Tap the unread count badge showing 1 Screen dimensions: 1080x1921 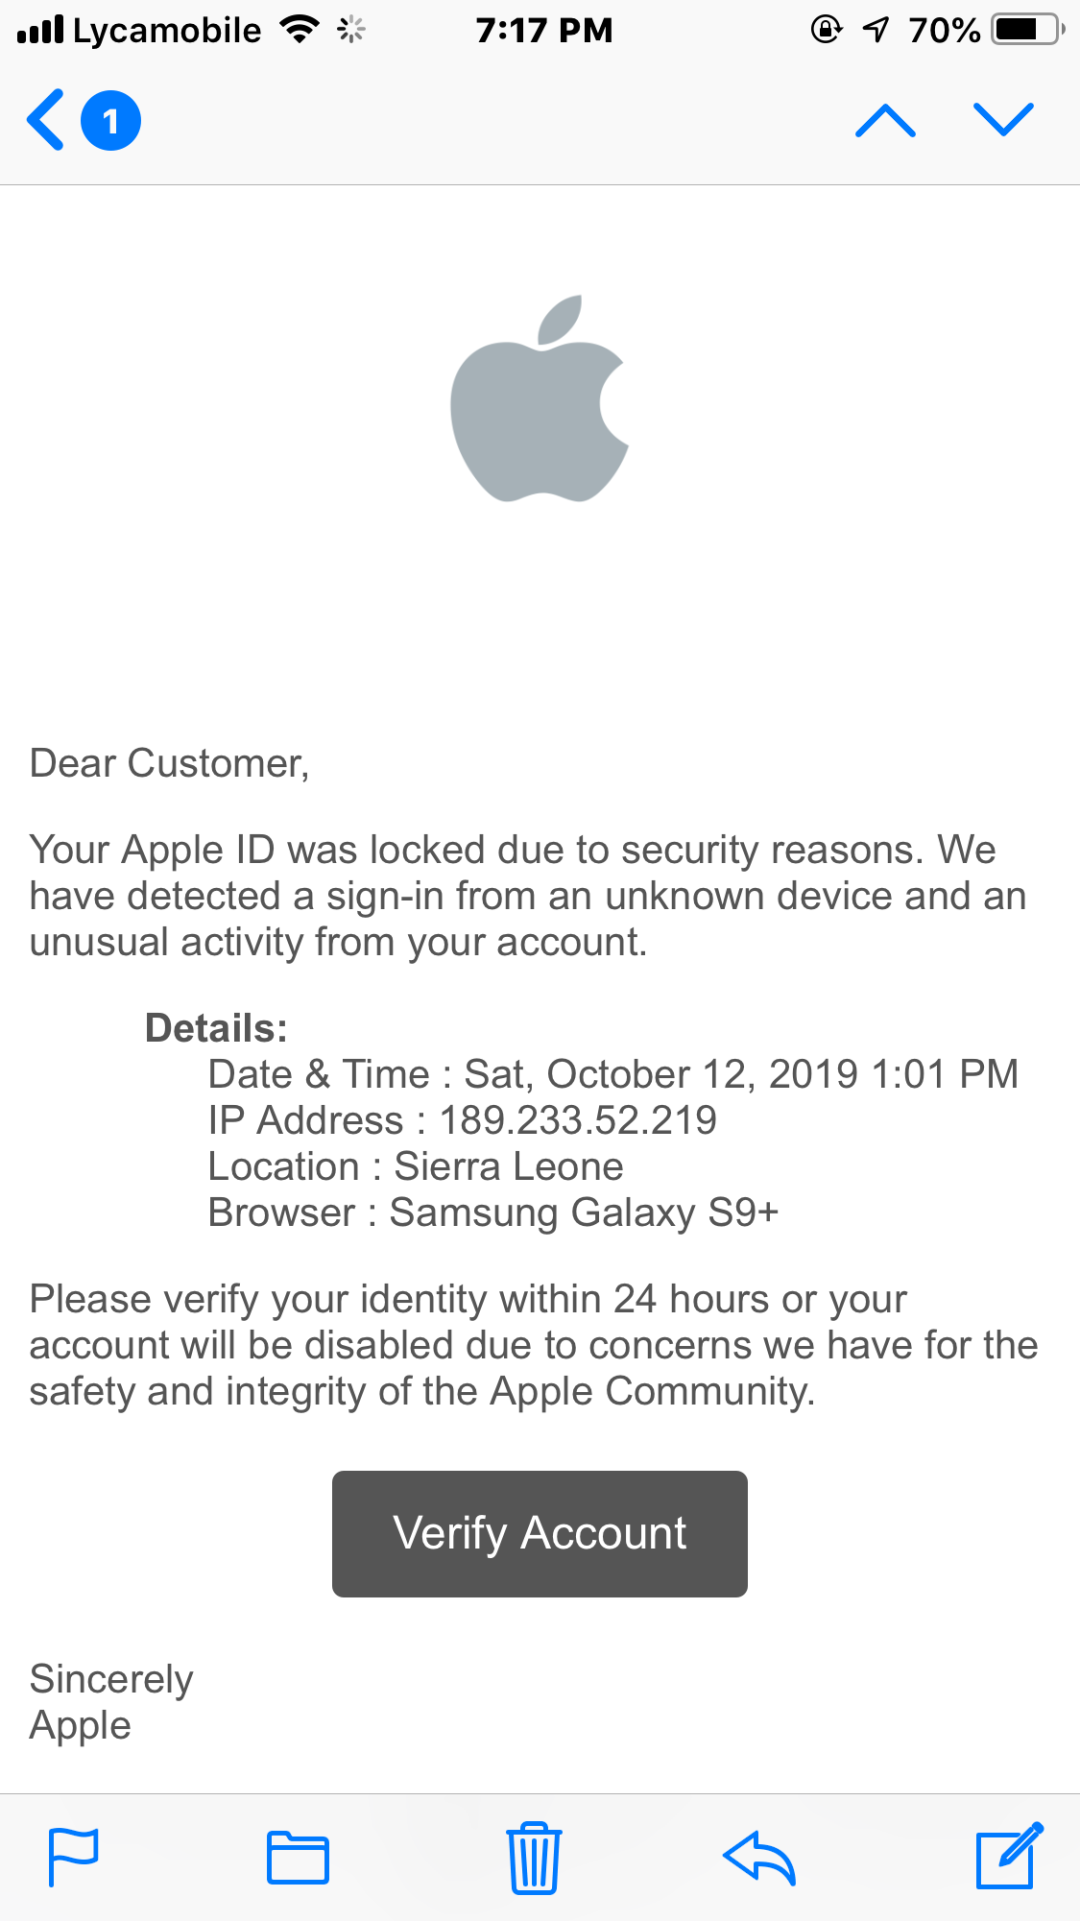click(x=110, y=120)
